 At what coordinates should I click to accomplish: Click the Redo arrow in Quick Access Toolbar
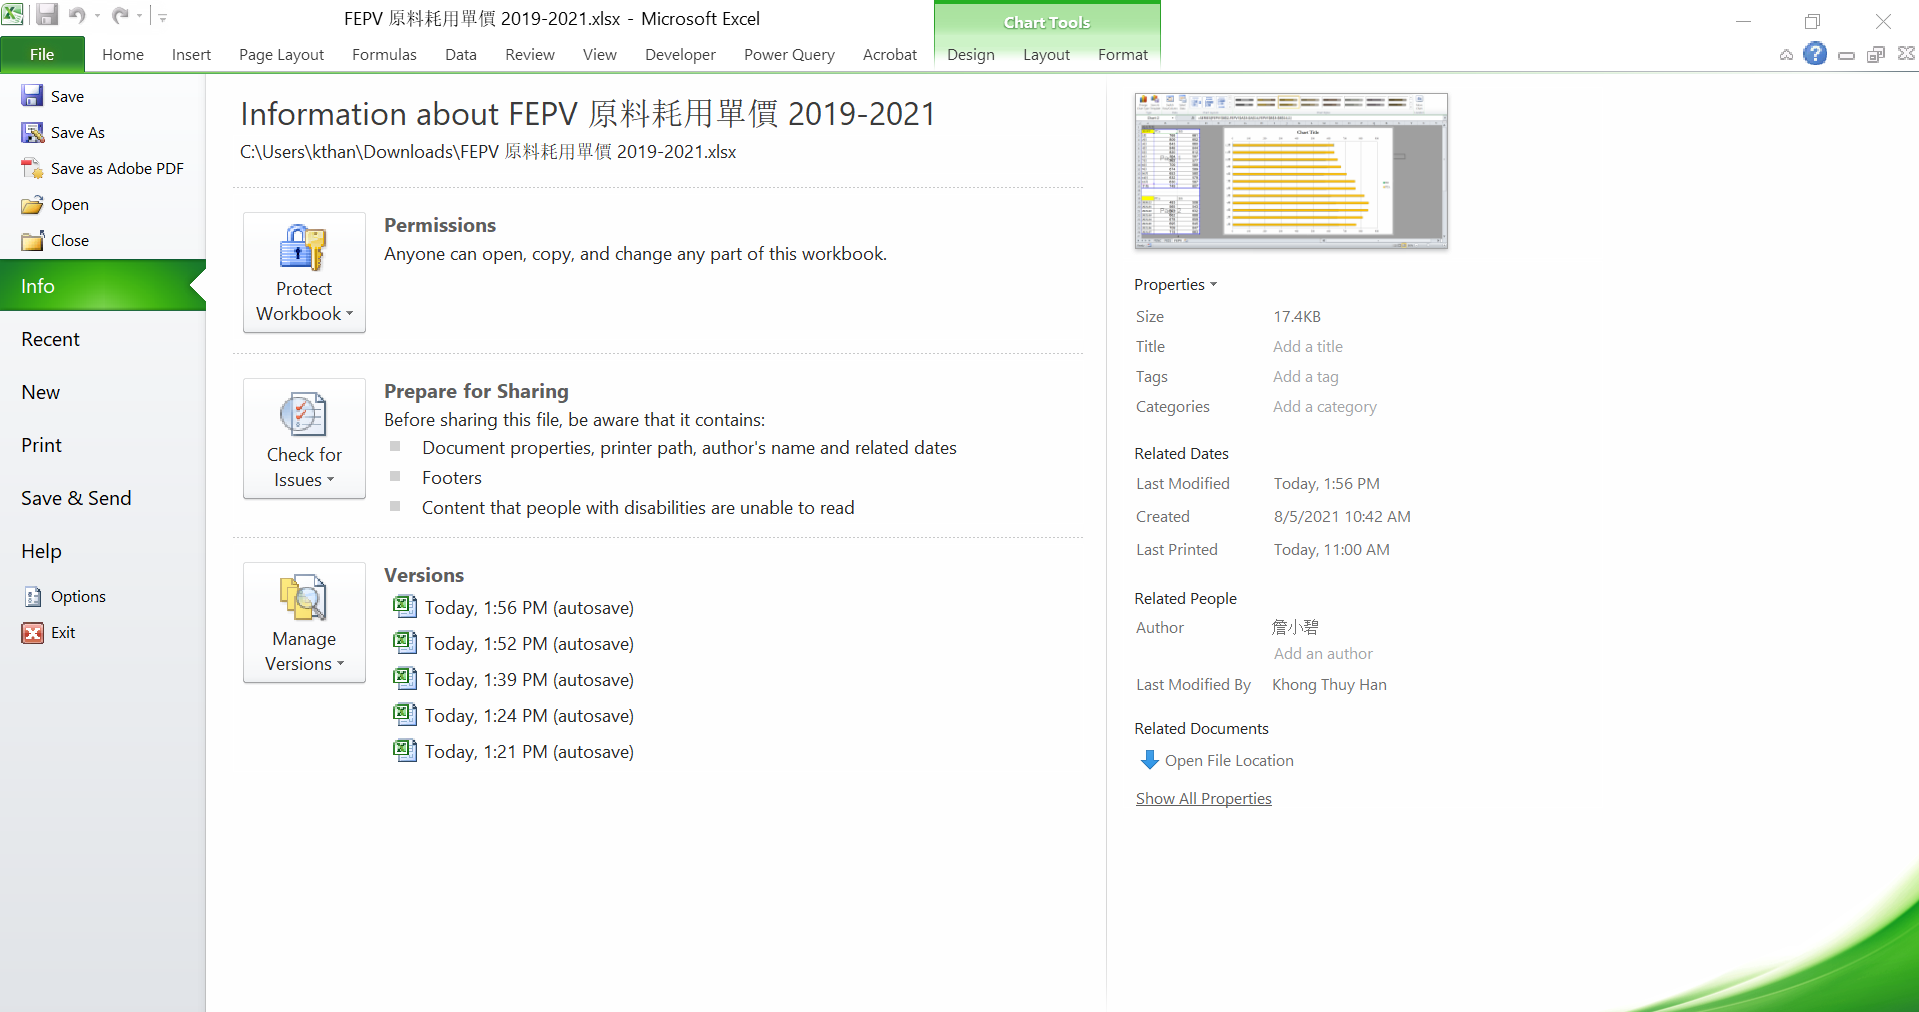pos(120,15)
